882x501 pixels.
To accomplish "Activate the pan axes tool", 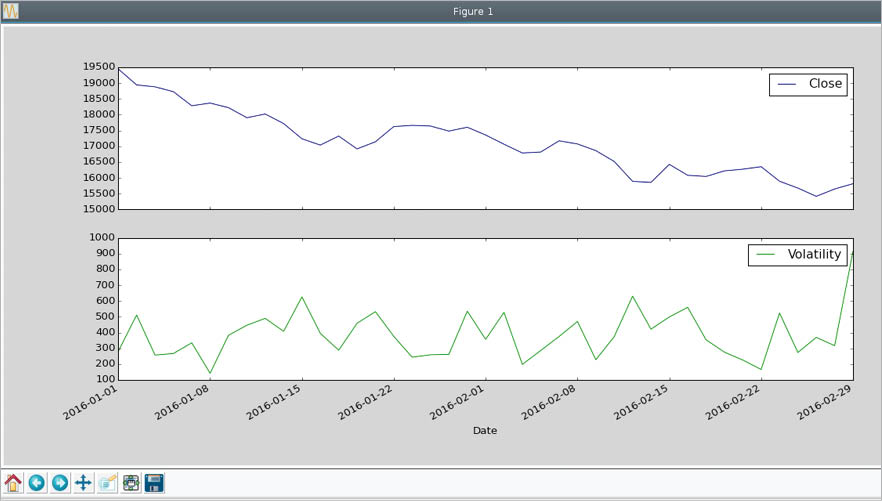I will click(84, 483).
